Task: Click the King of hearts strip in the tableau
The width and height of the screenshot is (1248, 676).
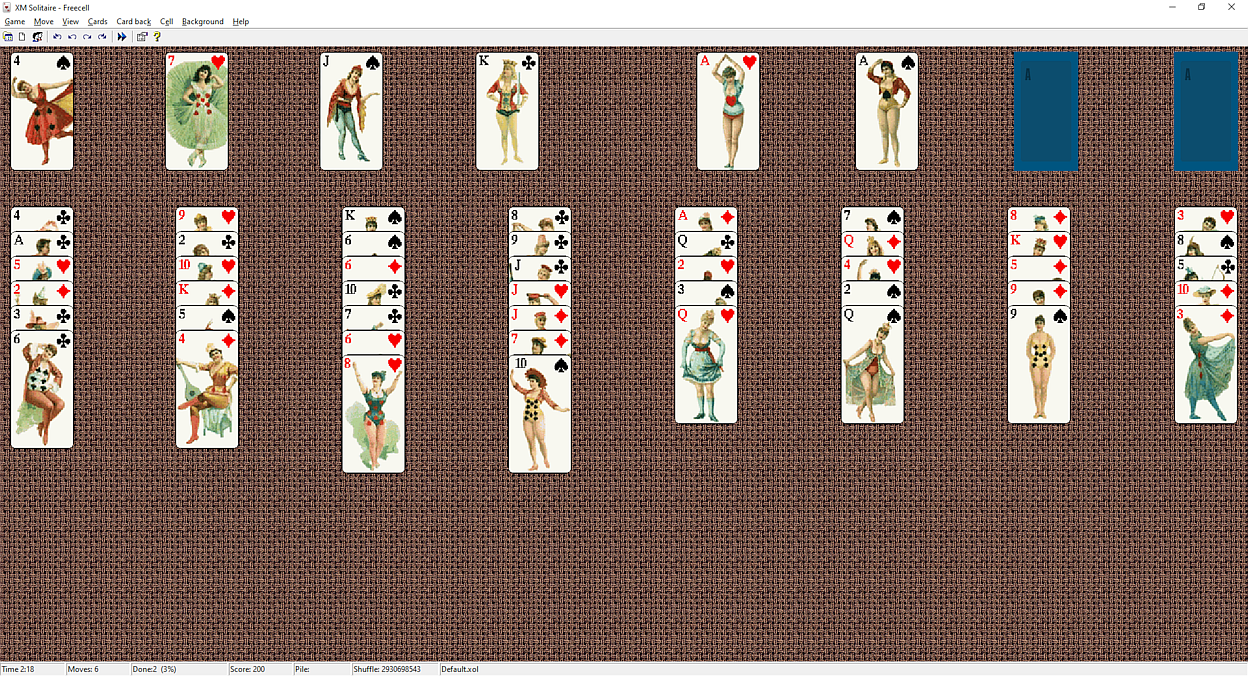Action: coord(1039,244)
